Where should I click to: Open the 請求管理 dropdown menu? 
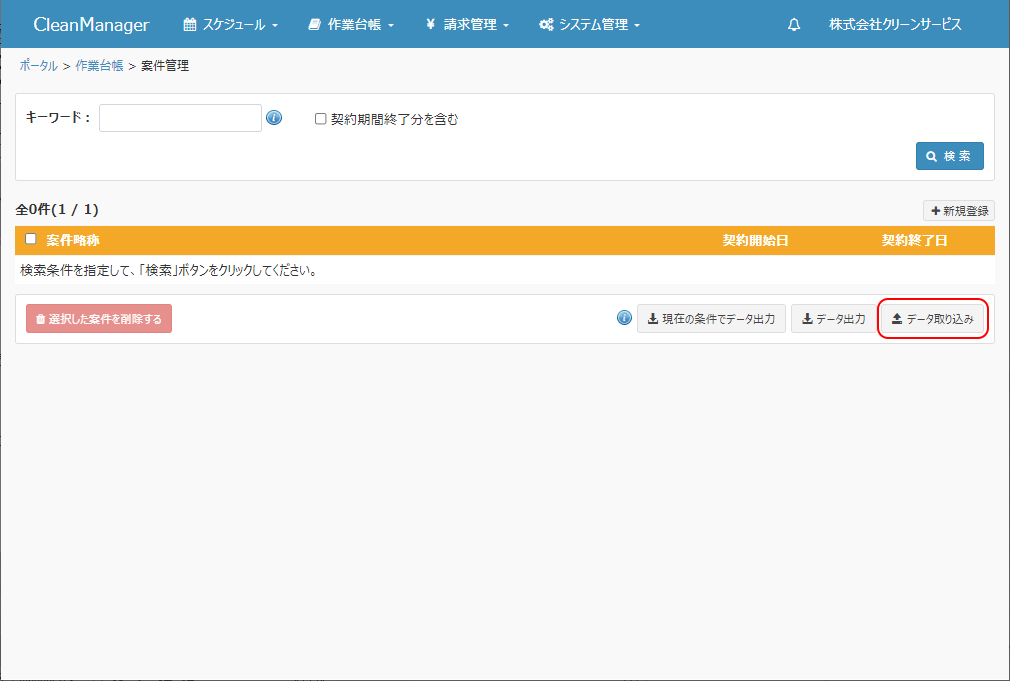pyautogui.click(x=467, y=25)
